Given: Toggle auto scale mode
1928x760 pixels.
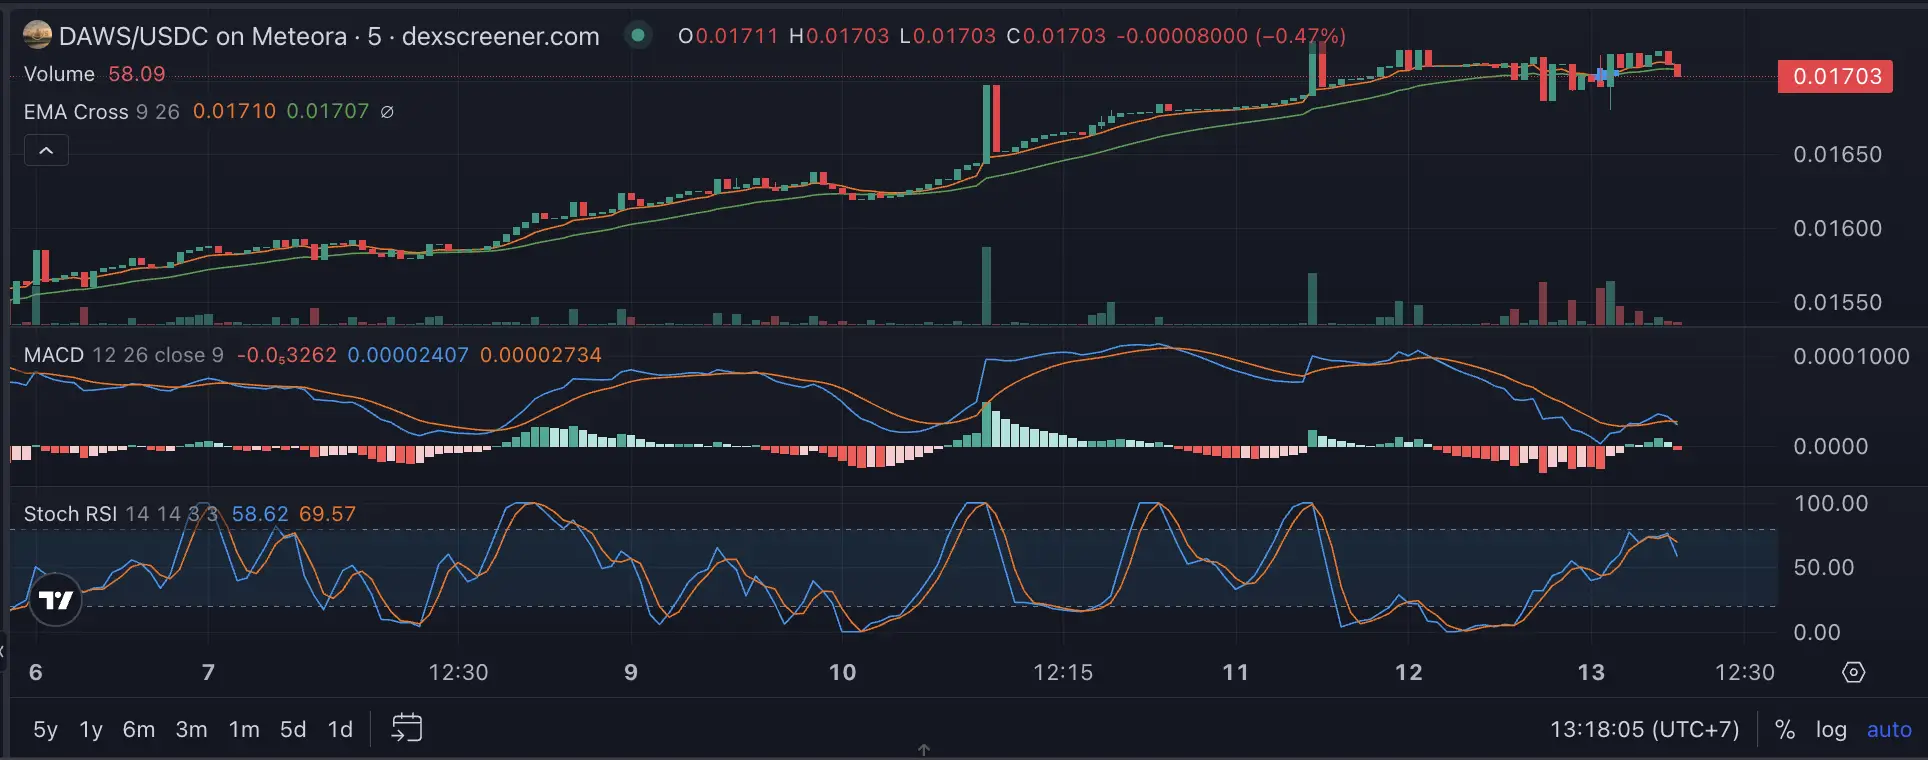Looking at the screenshot, I should (x=1889, y=730).
